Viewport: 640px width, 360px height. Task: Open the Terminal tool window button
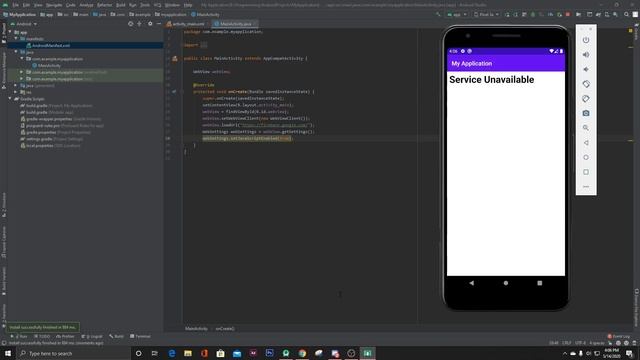tap(140, 336)
